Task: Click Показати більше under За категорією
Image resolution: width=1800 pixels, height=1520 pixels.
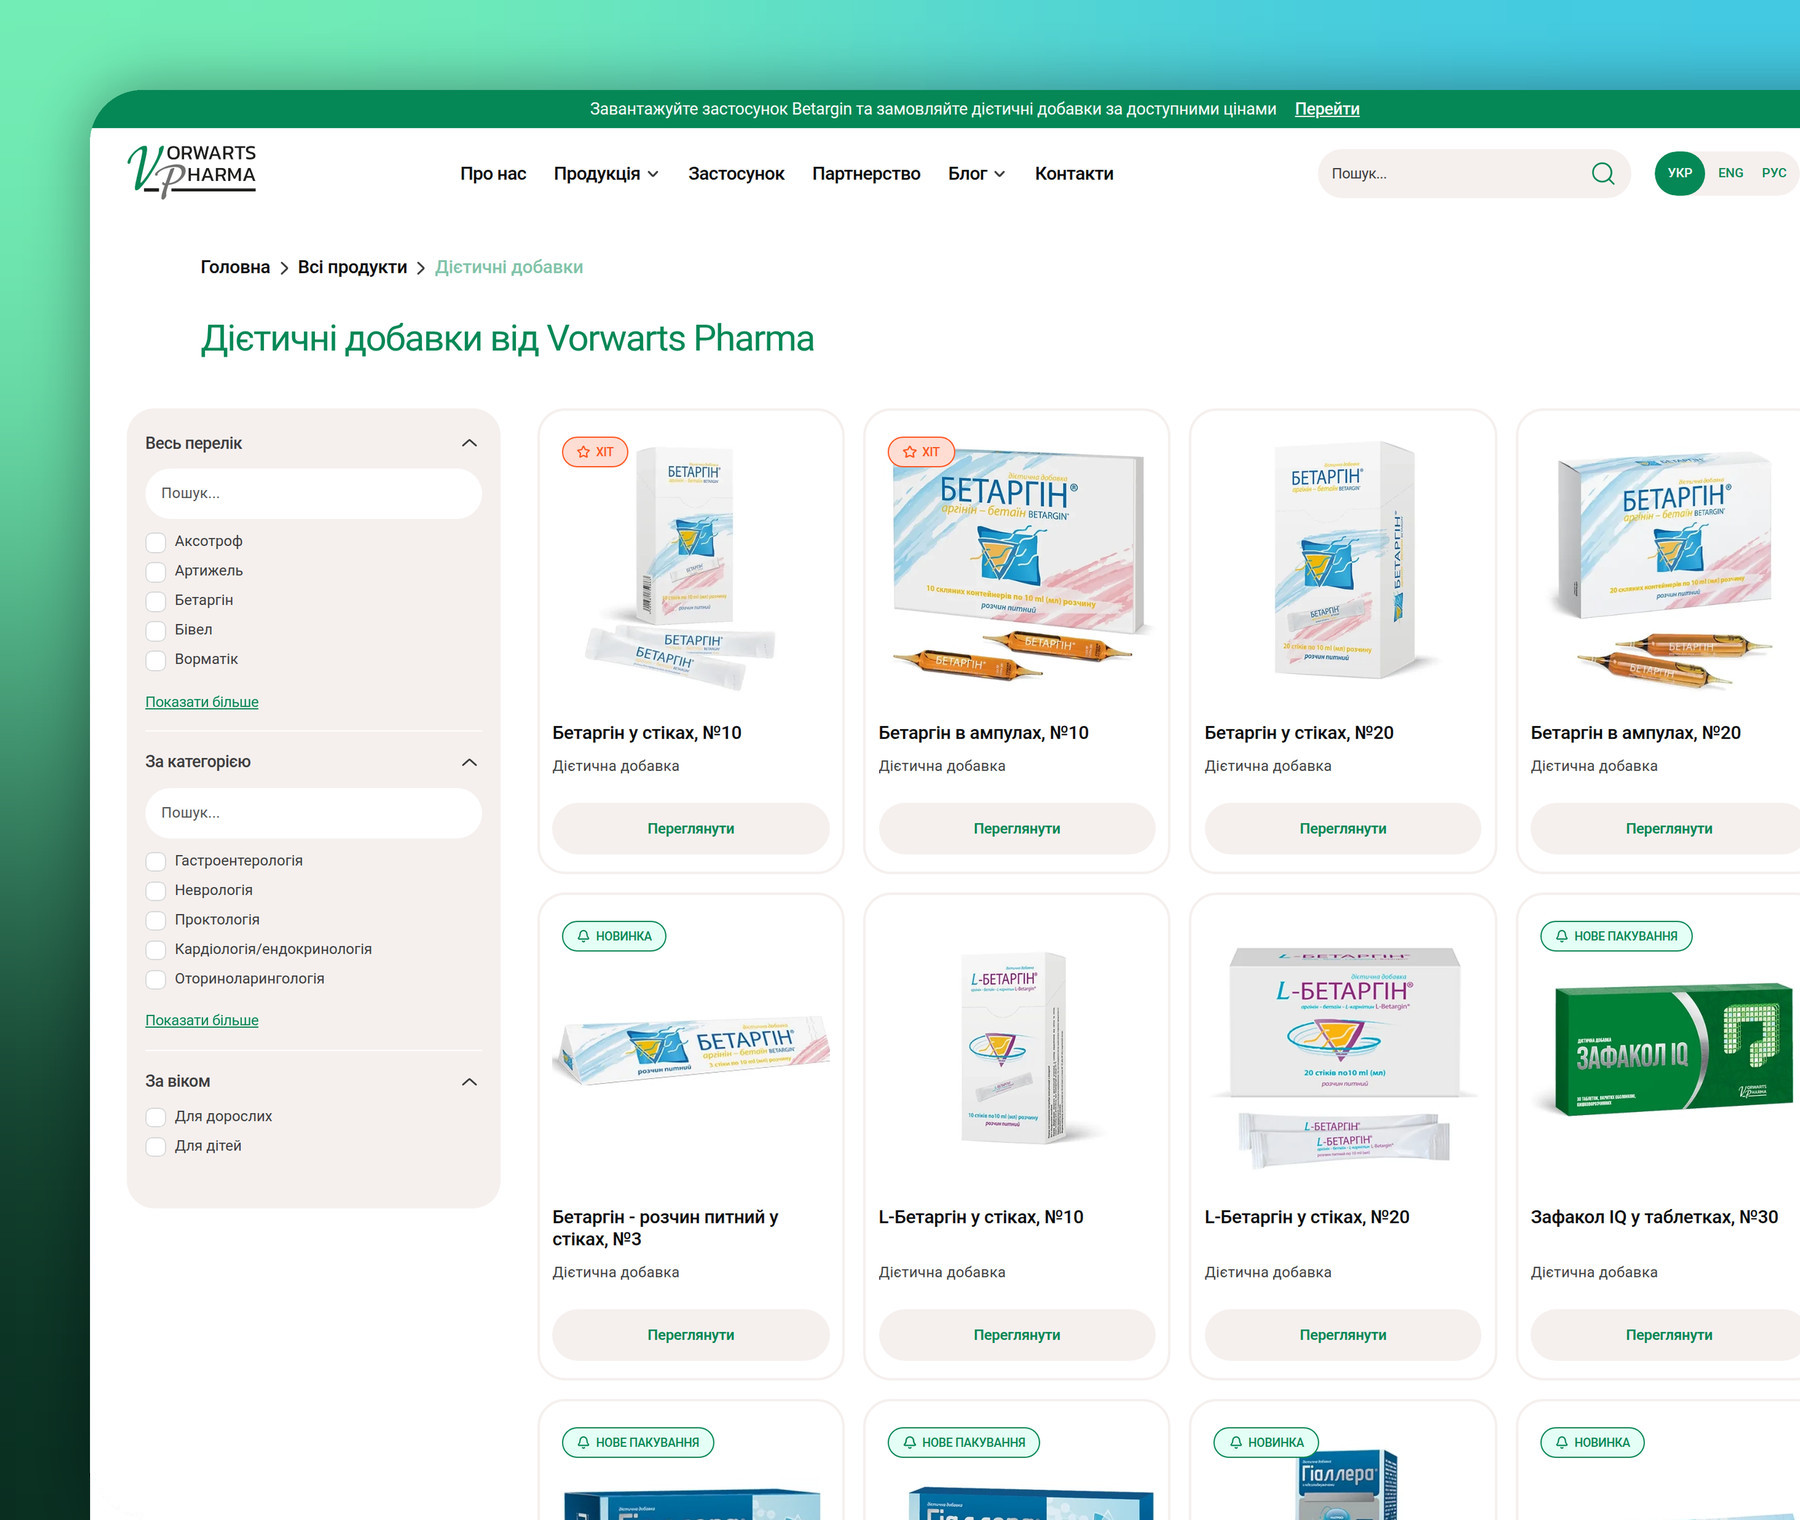Action: [x=202, y=1020]
